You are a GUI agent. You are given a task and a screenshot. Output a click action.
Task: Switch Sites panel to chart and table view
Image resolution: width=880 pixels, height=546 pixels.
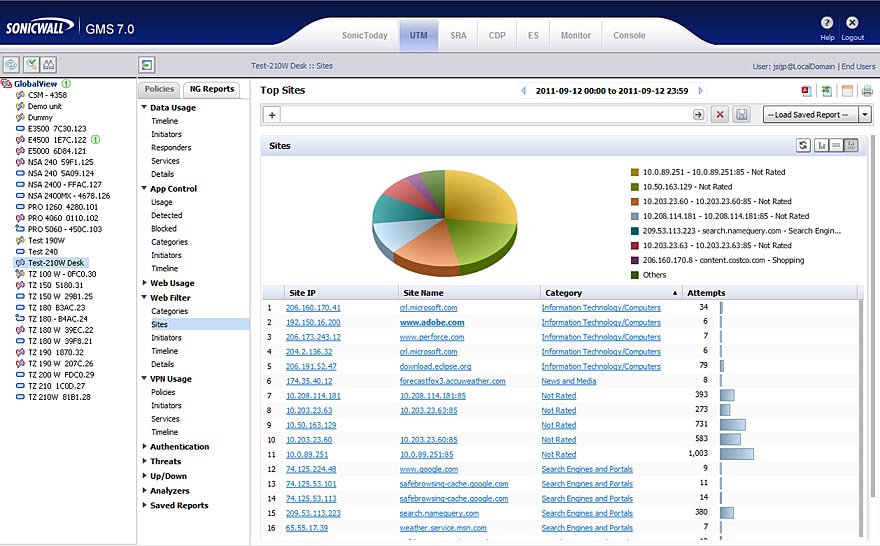[x=851, y=145]
